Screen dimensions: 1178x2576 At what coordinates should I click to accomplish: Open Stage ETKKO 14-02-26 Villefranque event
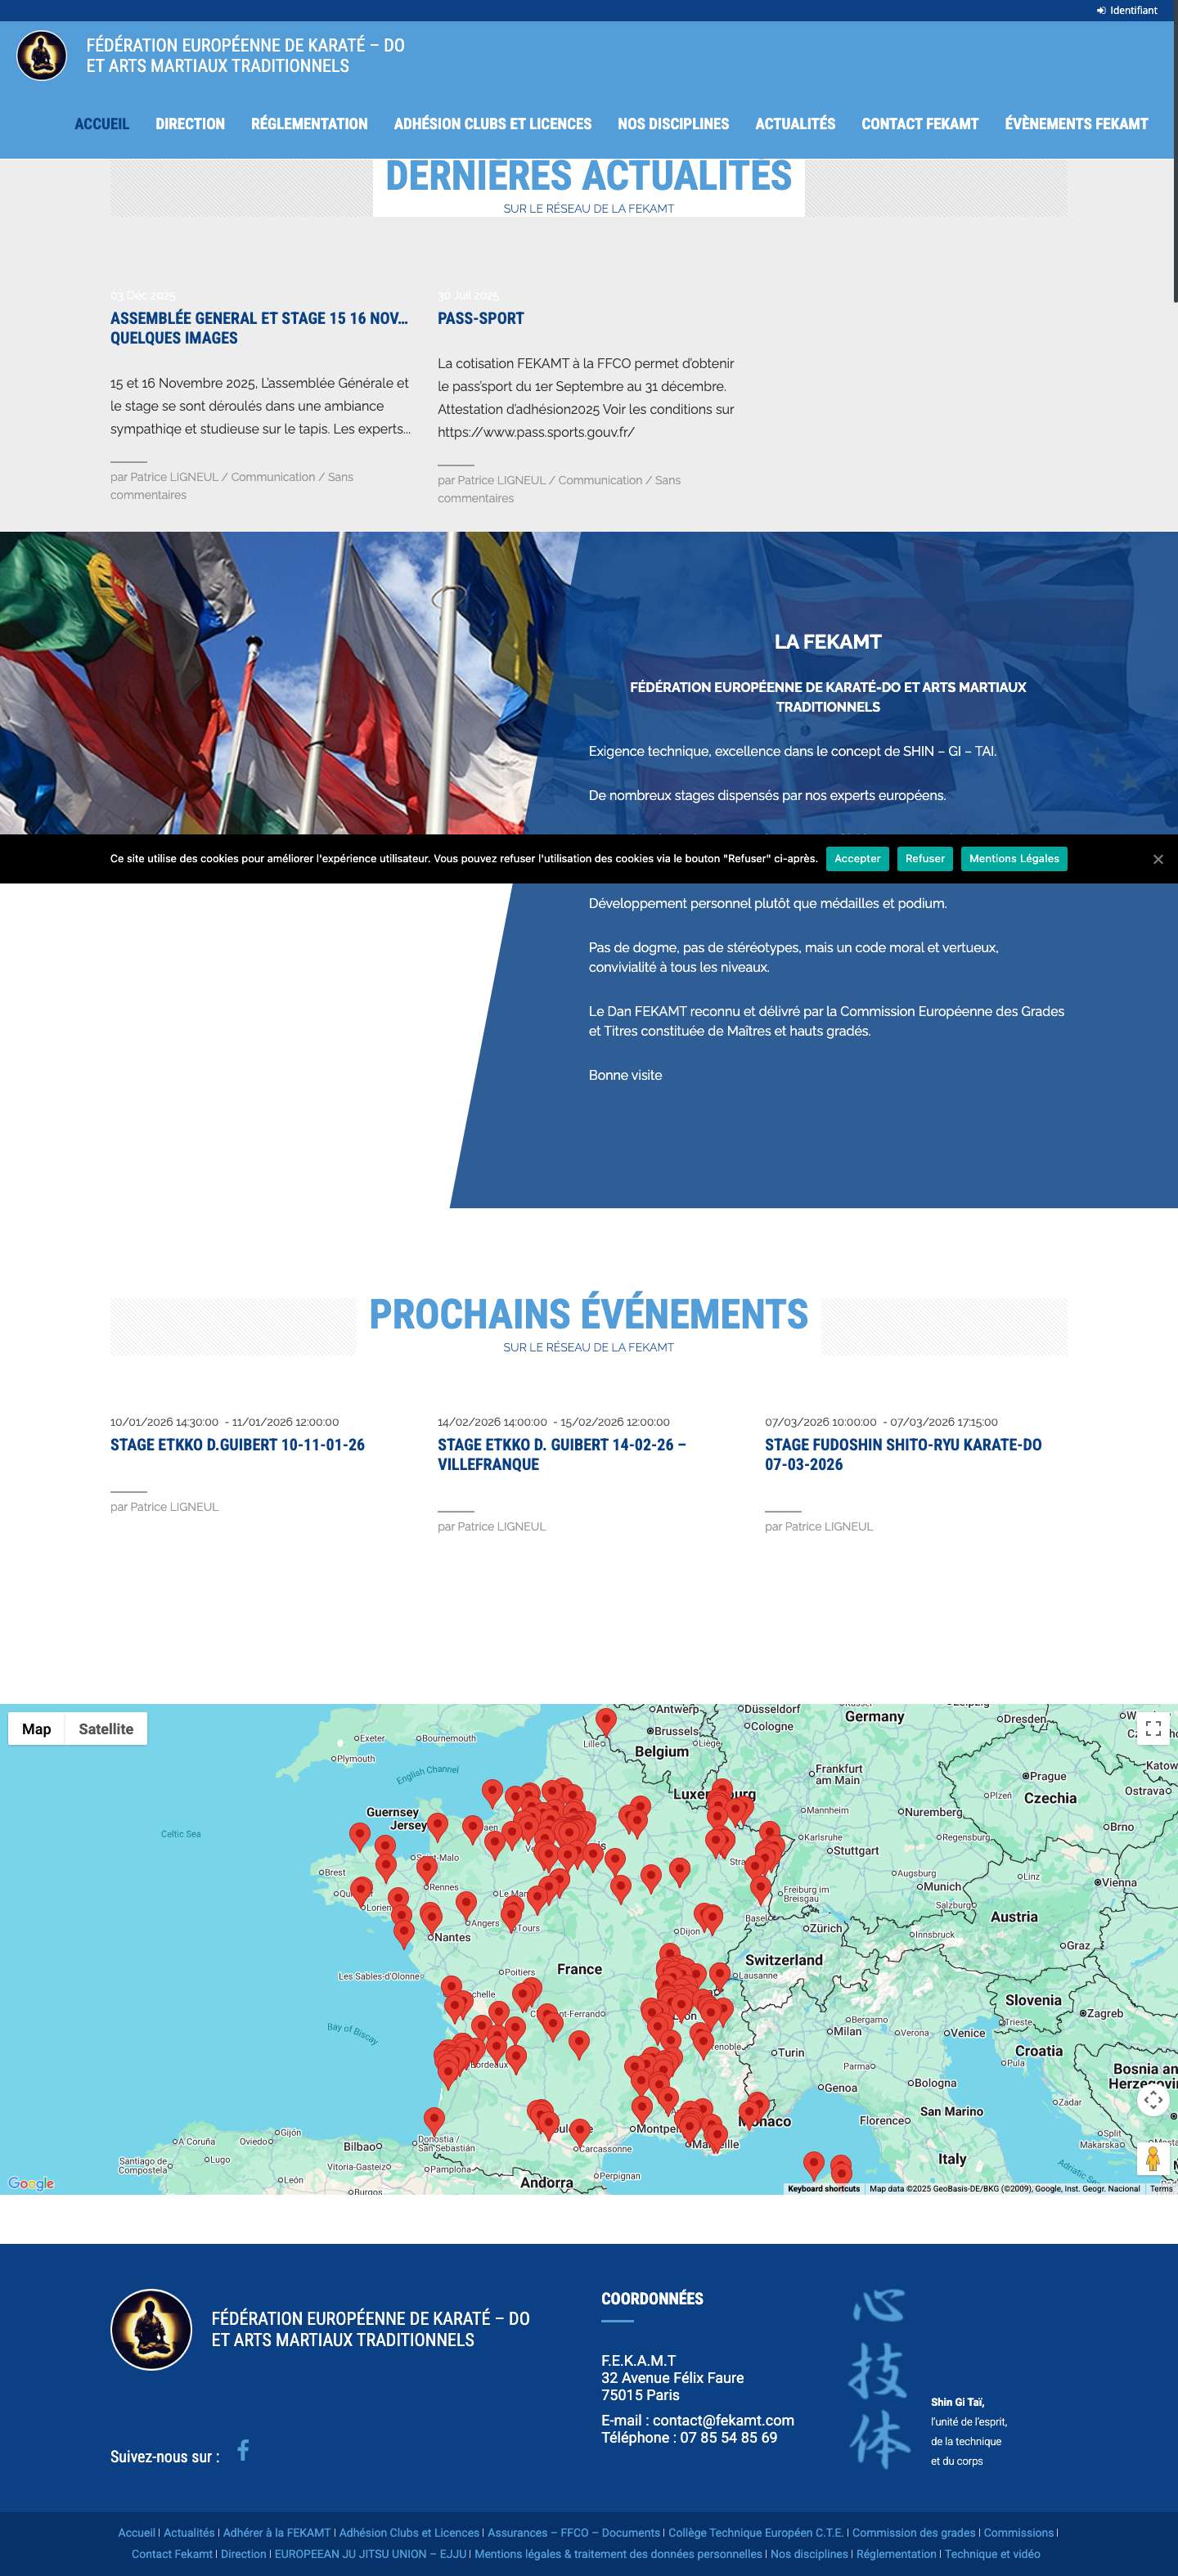562,1455
